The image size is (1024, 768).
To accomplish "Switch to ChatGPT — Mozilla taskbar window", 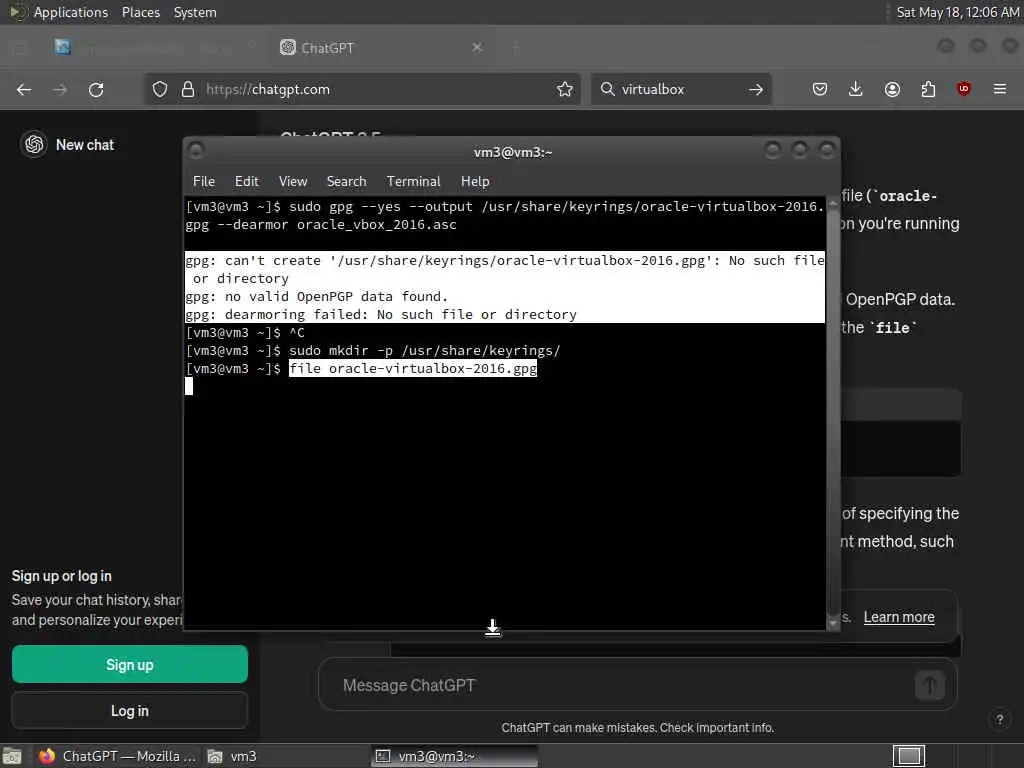I will (x=118, y=756).
